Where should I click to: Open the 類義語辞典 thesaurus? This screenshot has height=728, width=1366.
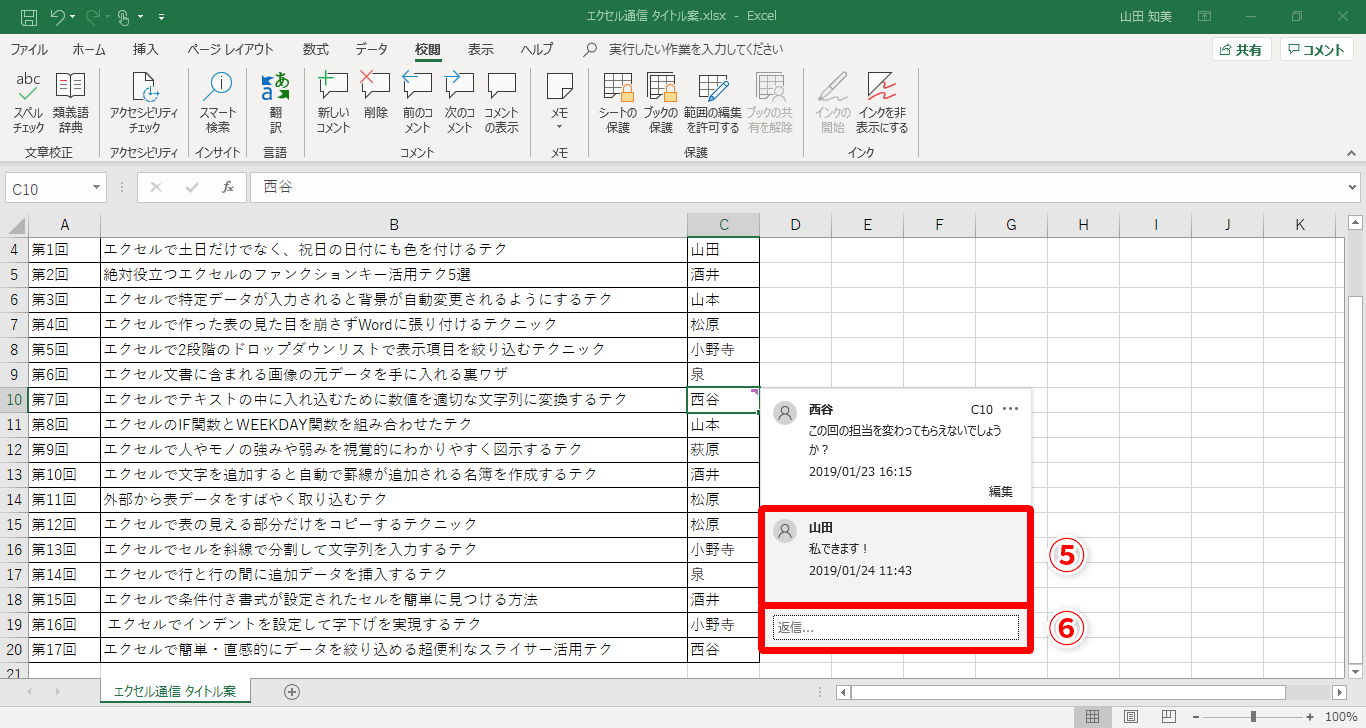[70, 103]
